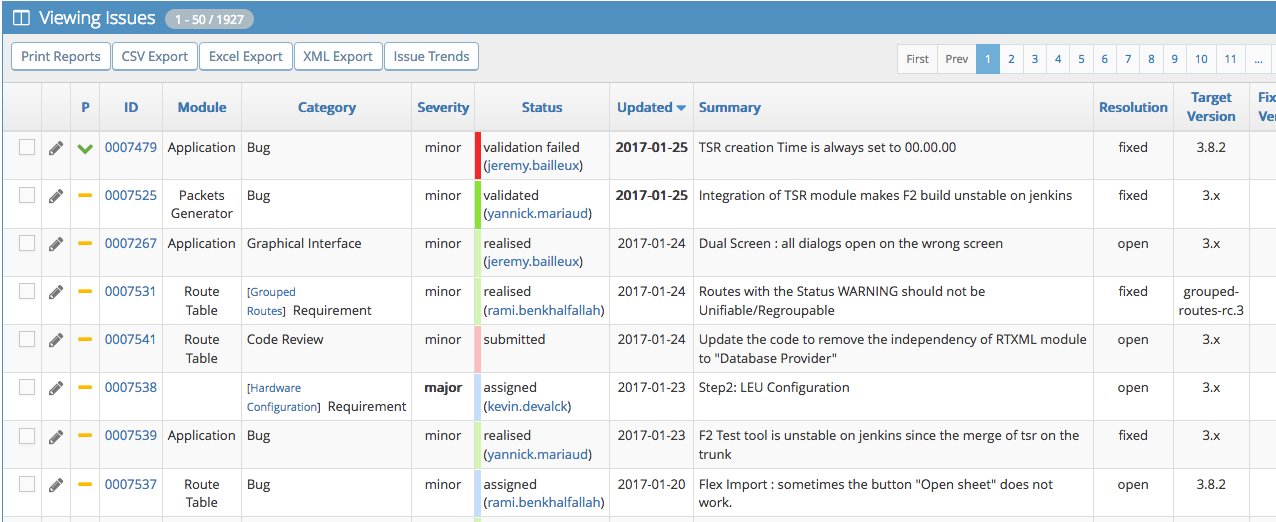Go to page 2 of the issues

click(x=1011, y=59)
